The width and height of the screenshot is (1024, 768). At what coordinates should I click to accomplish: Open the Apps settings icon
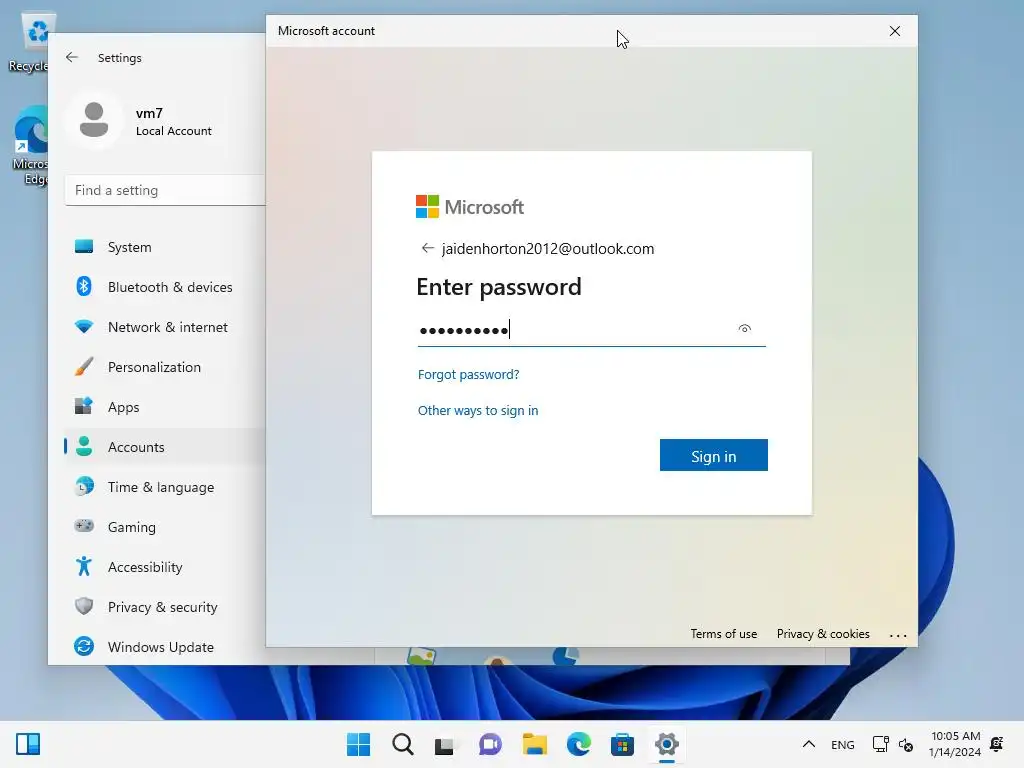(x=84, y=406)
